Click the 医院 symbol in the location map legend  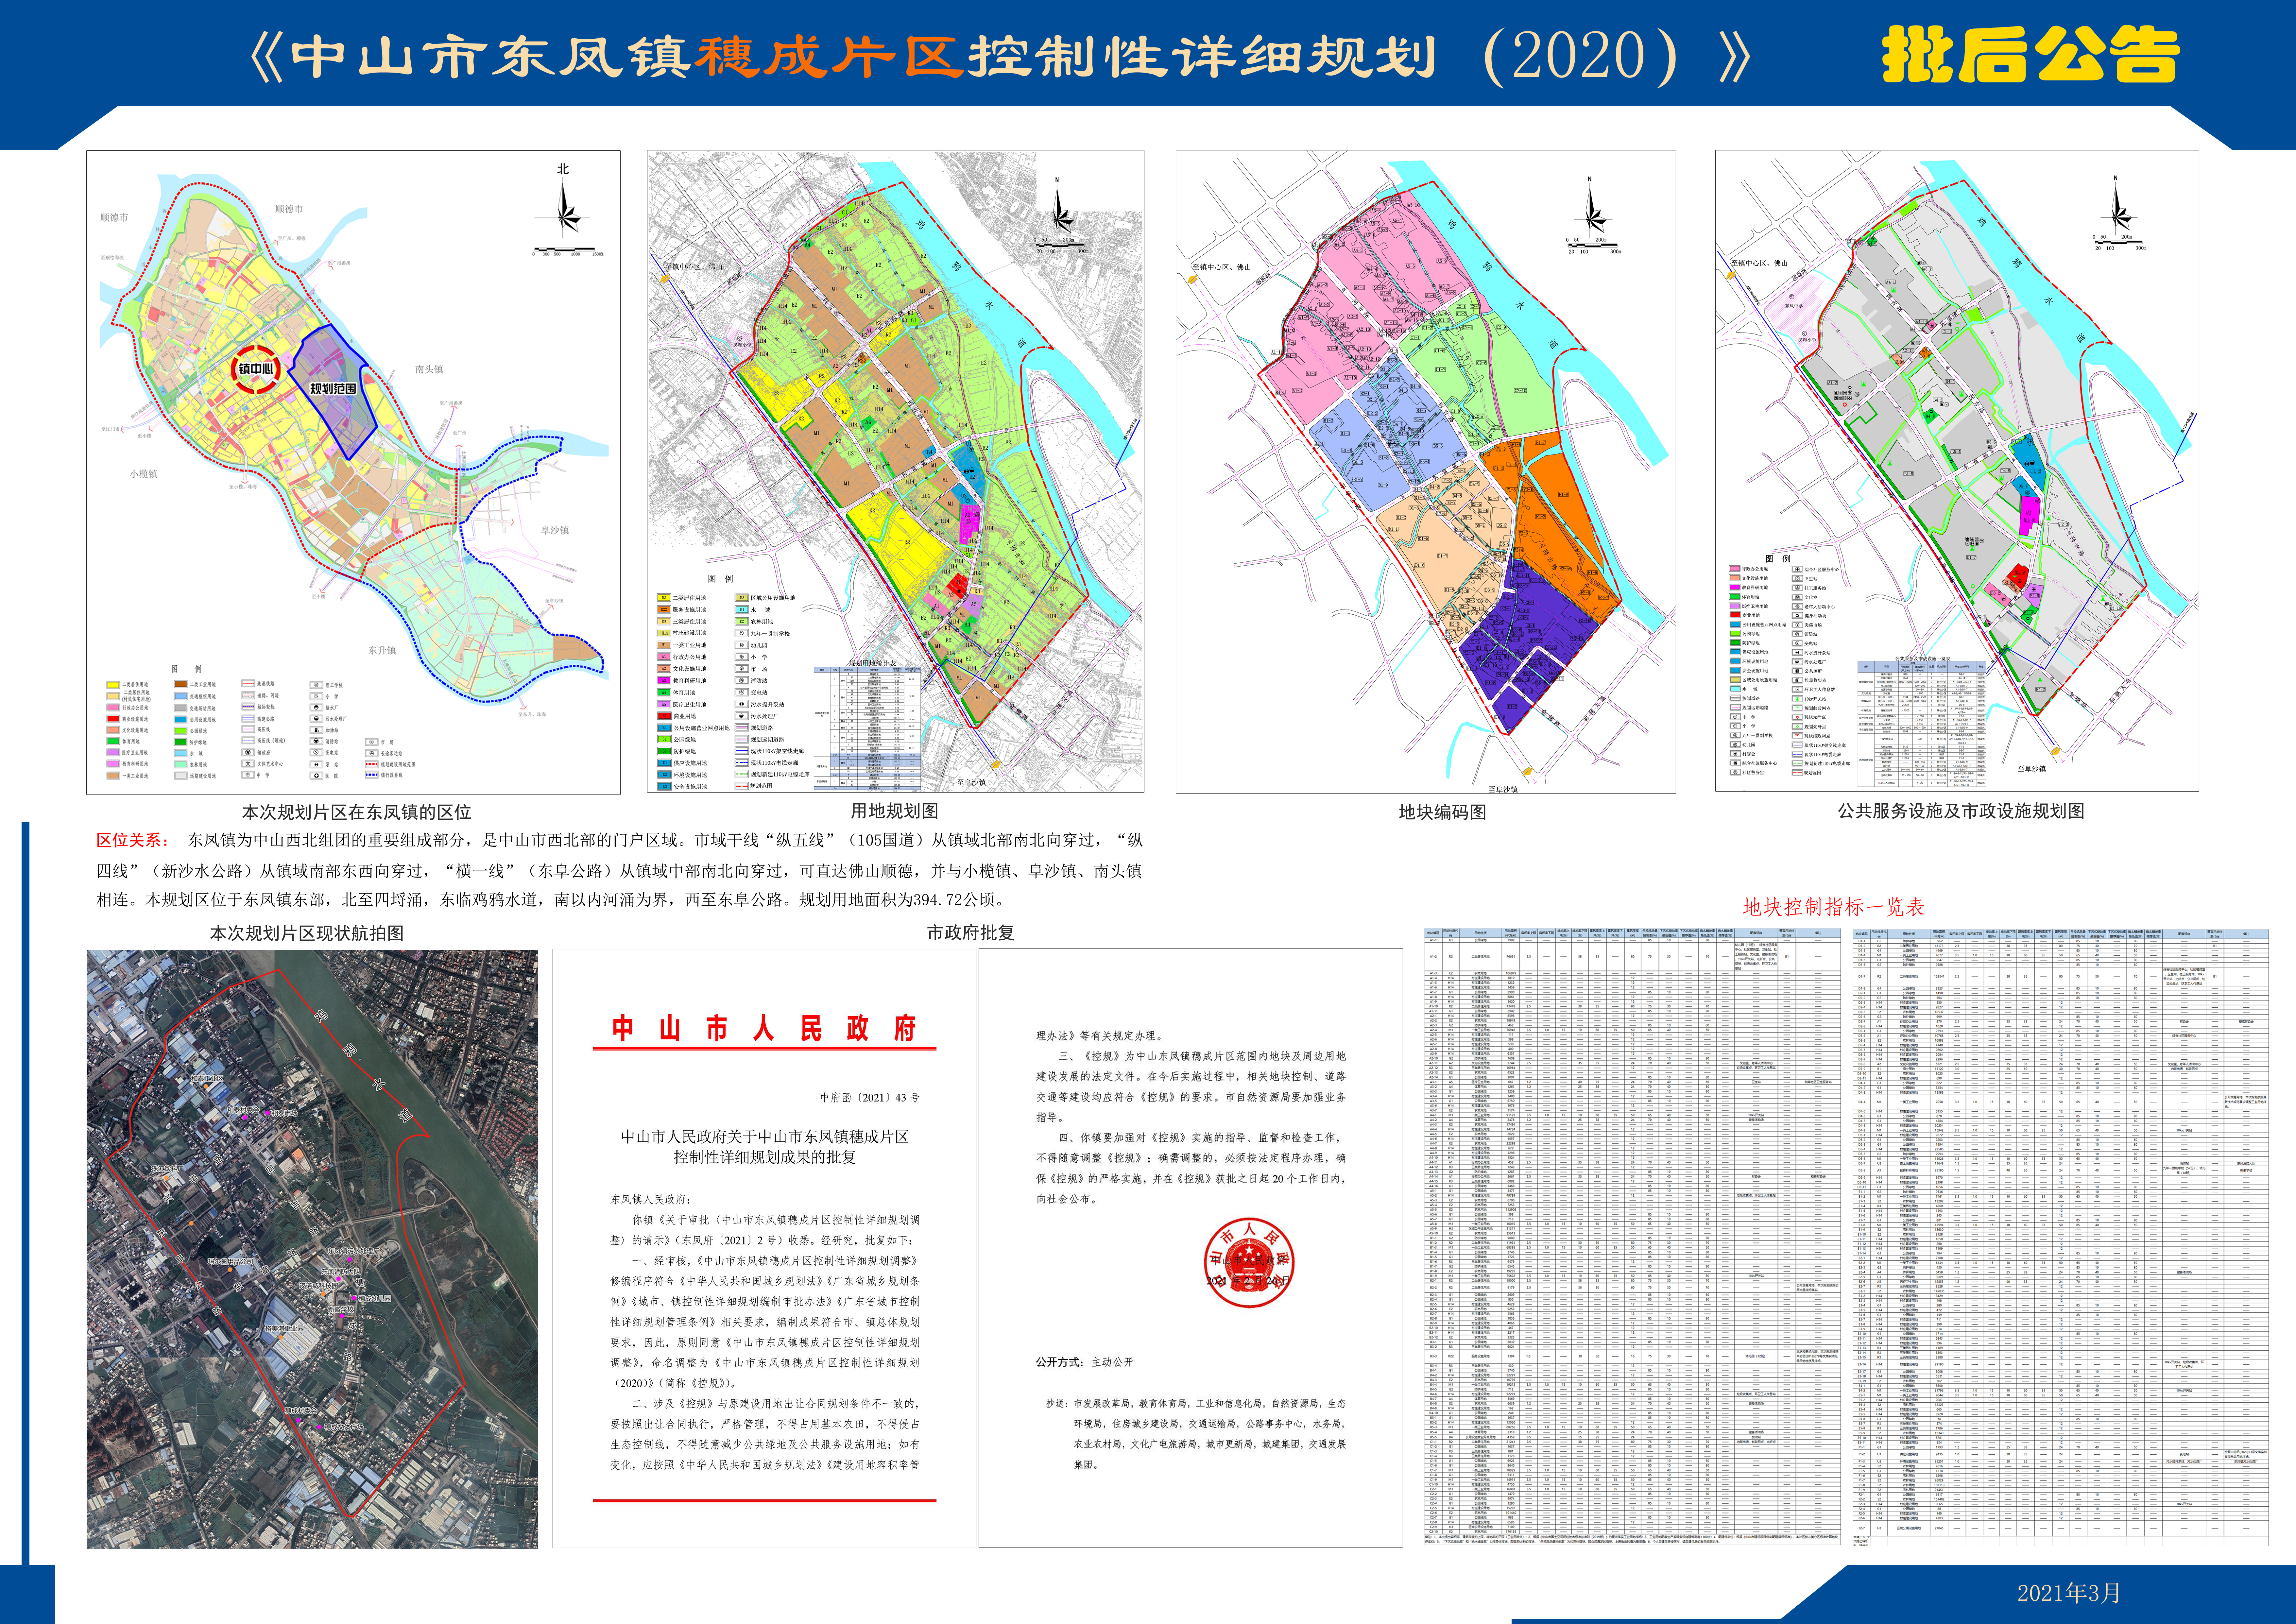(x=316, y=776)
